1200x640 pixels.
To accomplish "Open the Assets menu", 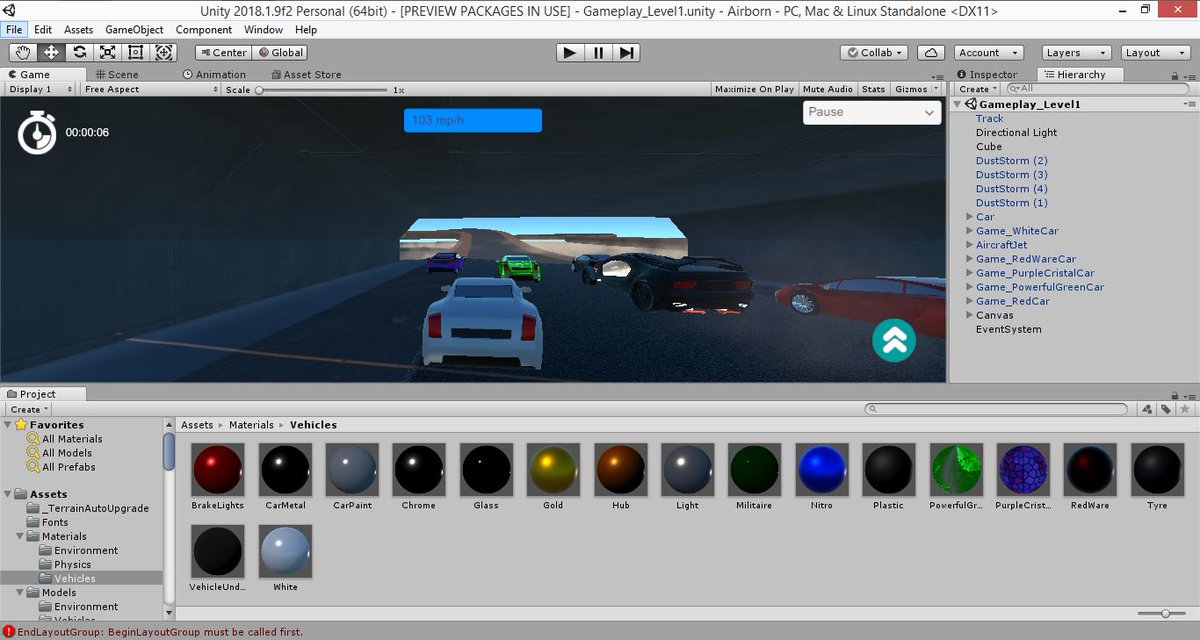I will tap(78, 30).
